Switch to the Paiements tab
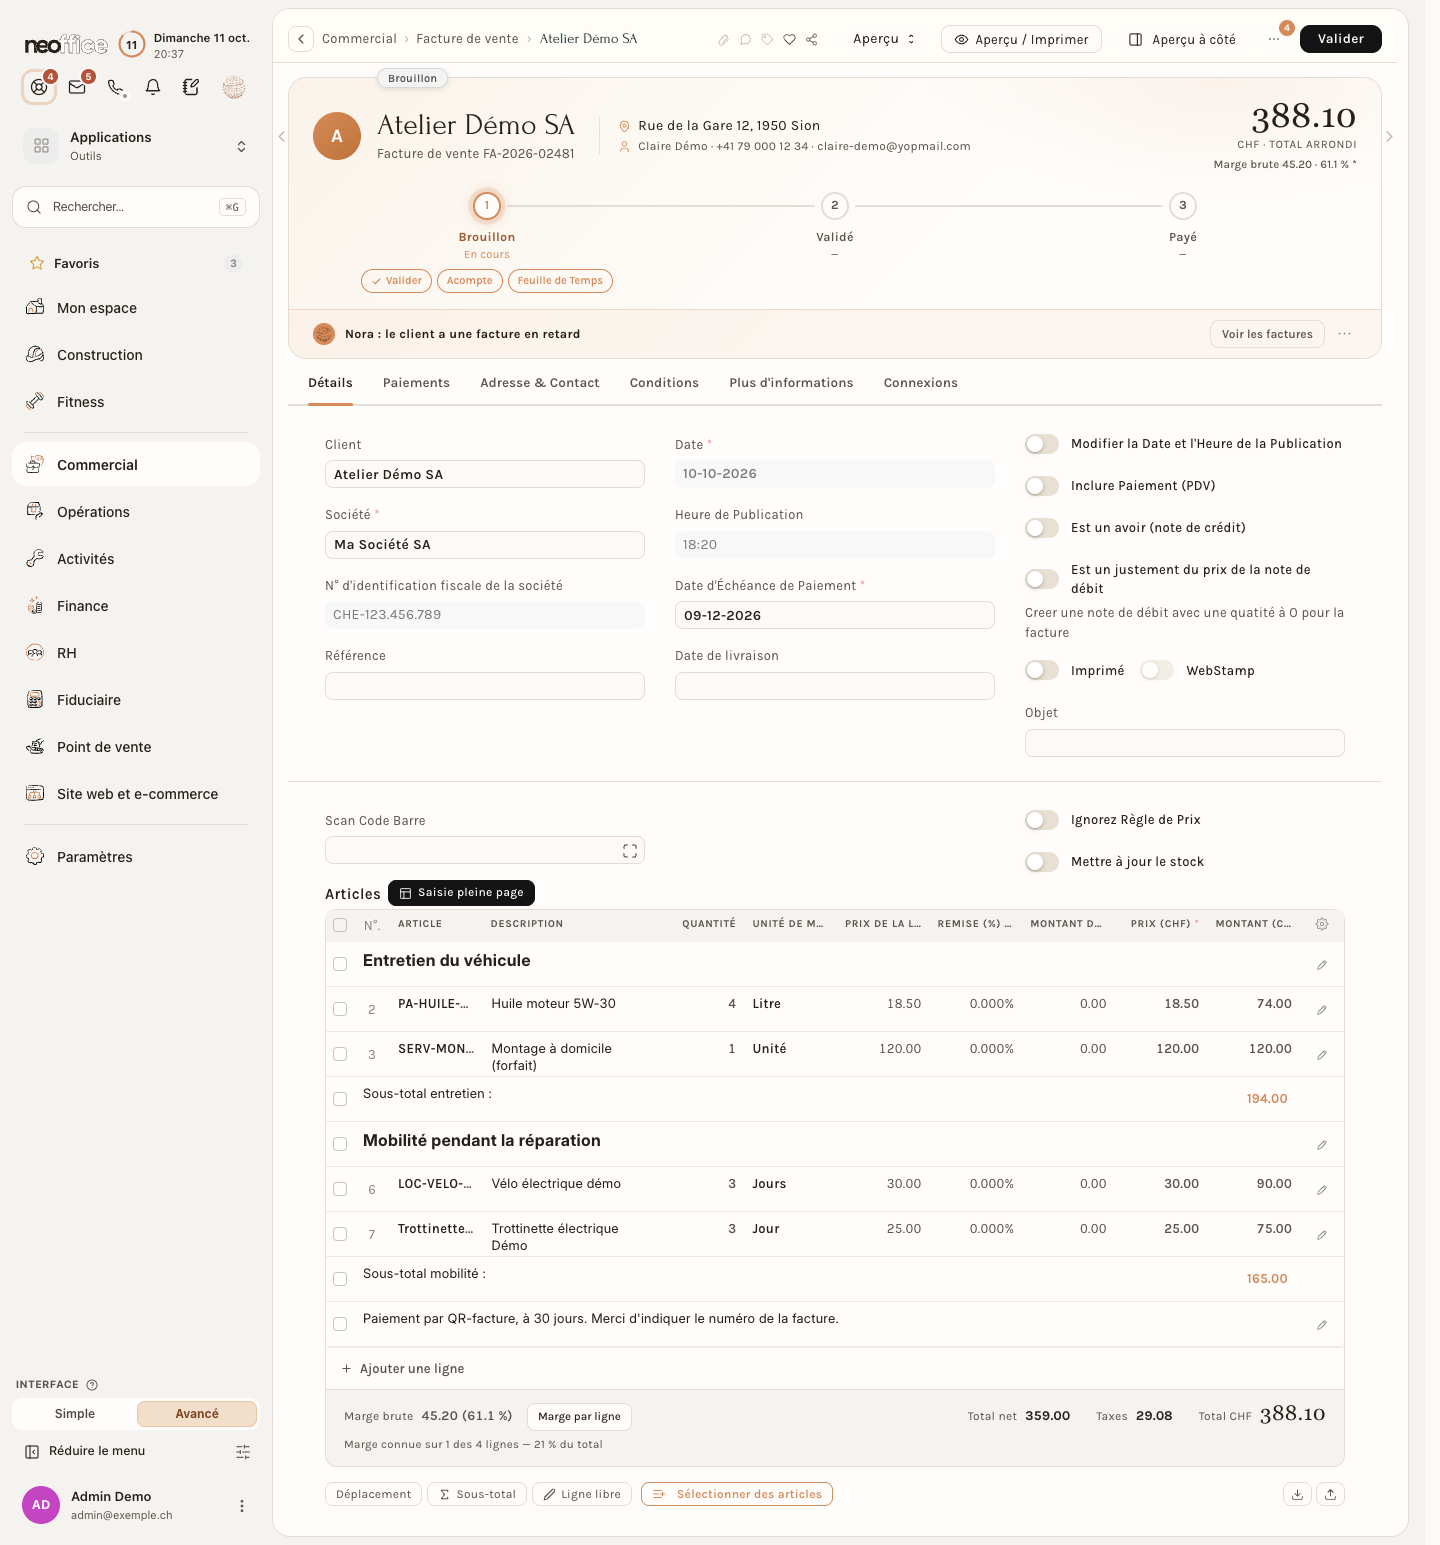The image size is (1440, 1545). 416,383
